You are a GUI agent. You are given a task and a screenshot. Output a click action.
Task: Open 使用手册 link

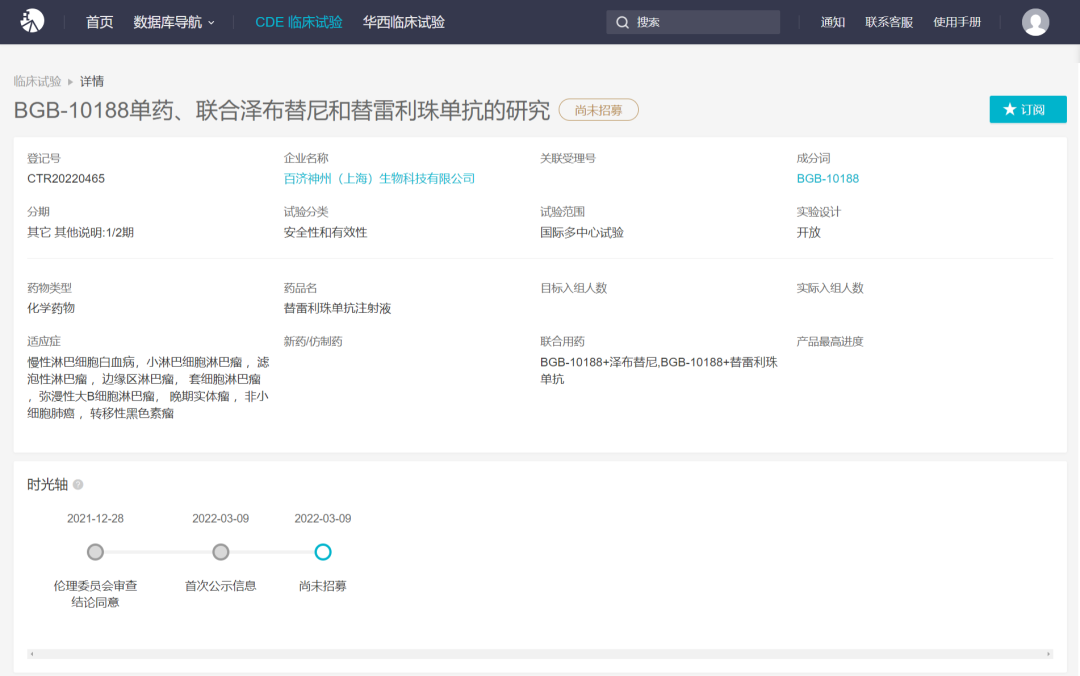[x=957, y=22]
